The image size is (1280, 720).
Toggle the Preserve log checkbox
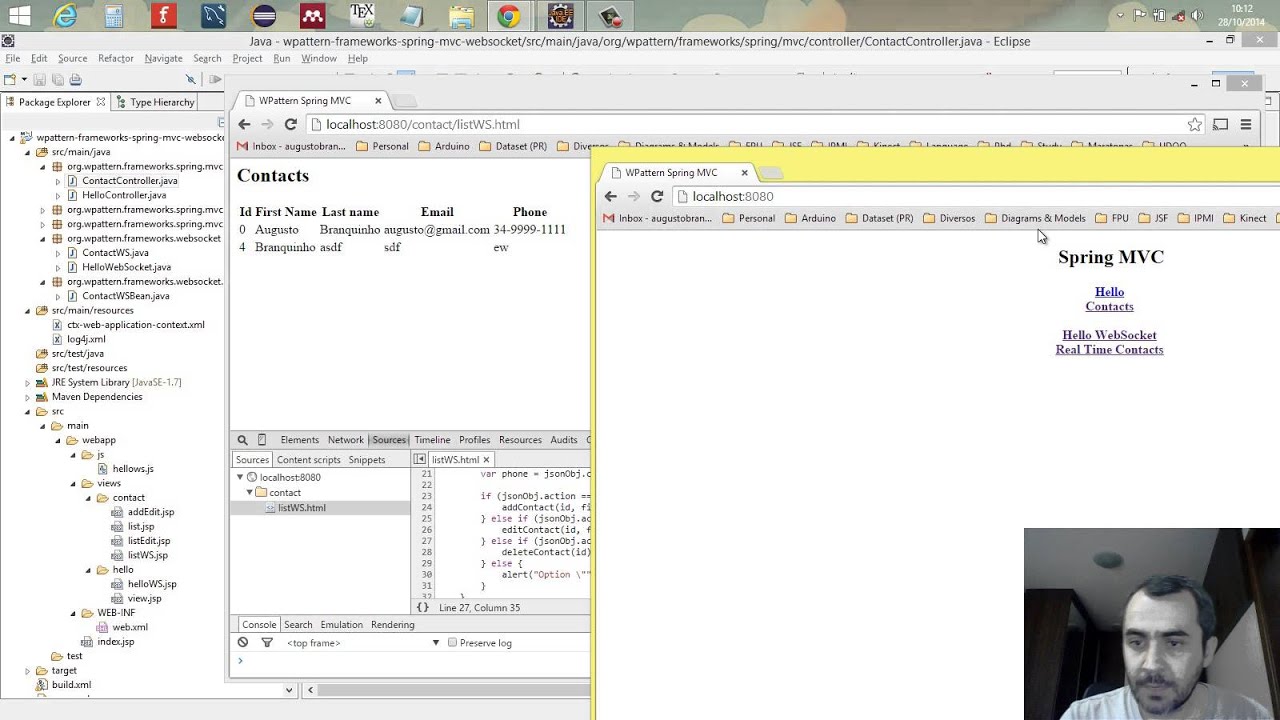[452, 643]
